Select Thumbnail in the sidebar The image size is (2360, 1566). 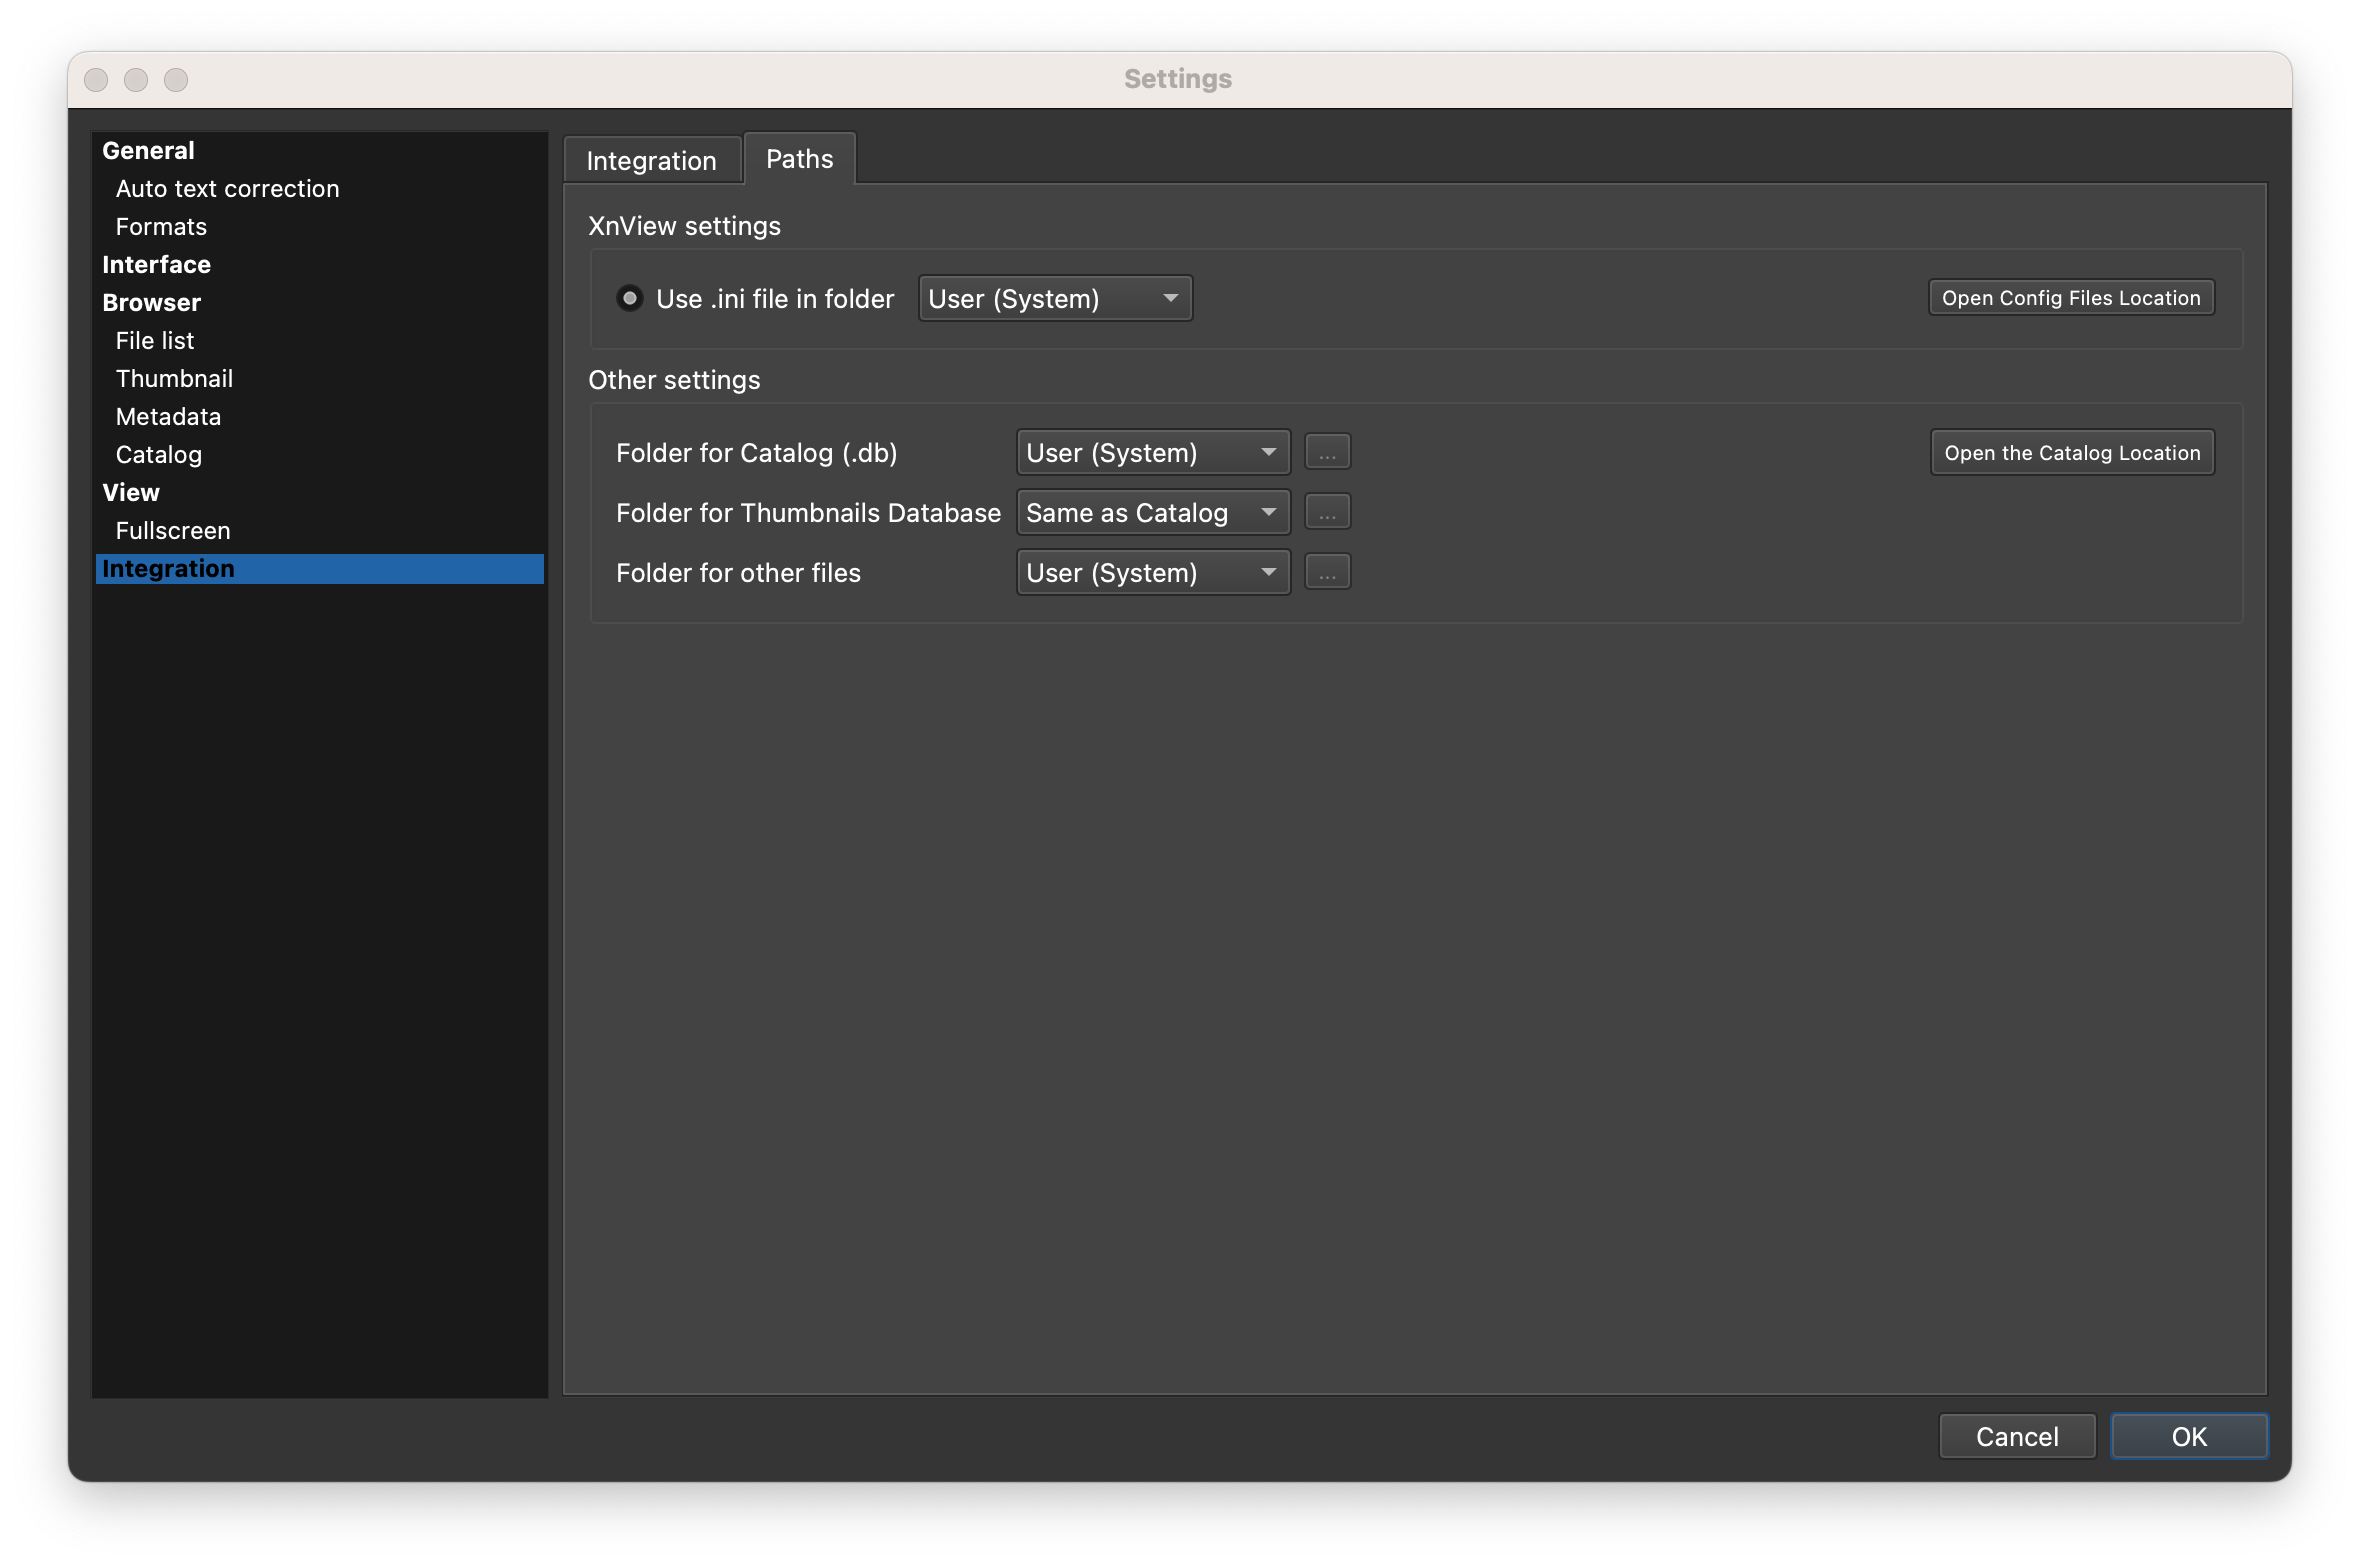tap(174, 379)
